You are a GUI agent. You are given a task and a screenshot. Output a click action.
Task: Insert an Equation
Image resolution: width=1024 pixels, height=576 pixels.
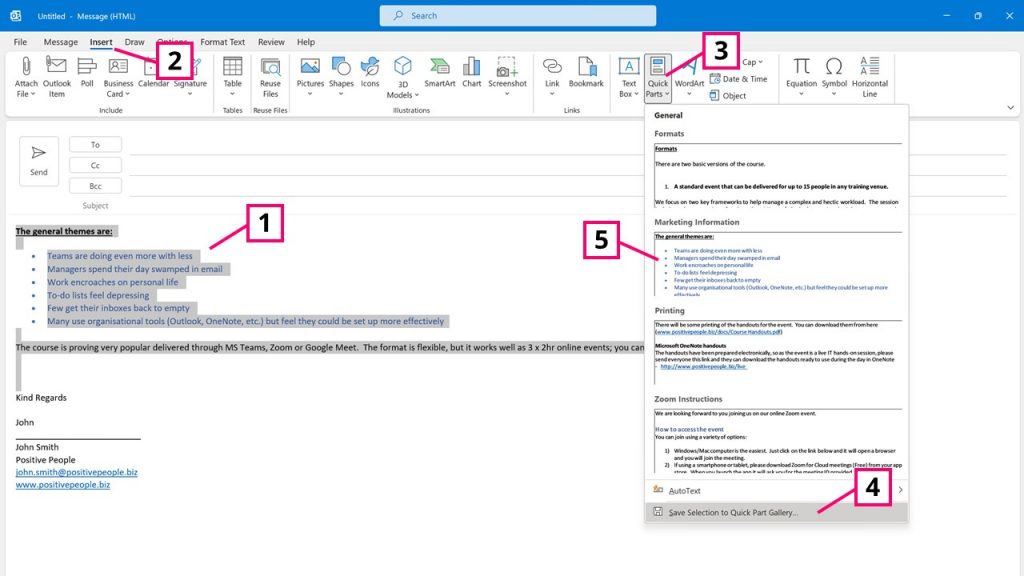click(x=803, y=72)
